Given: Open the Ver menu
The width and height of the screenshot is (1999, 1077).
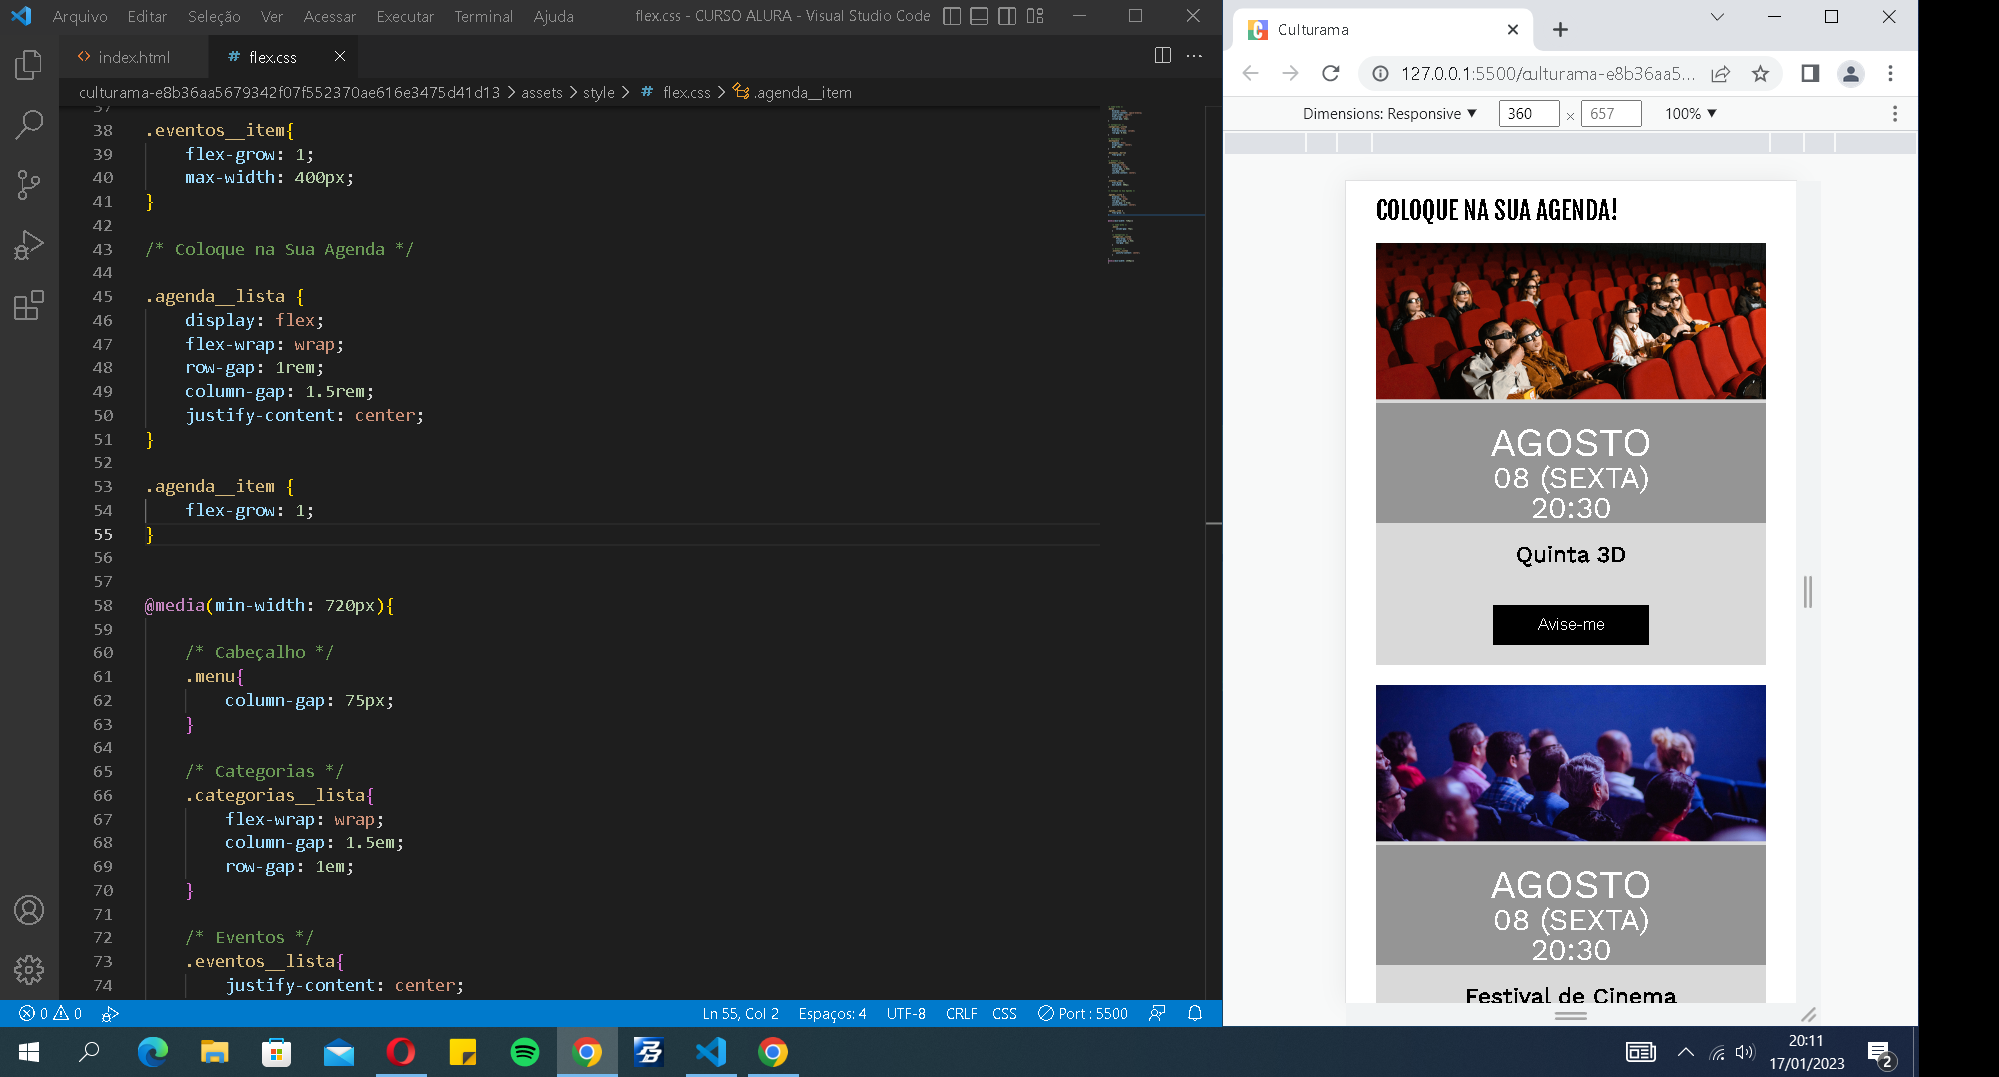Looking at the screenshot, I should pos(271,16).
